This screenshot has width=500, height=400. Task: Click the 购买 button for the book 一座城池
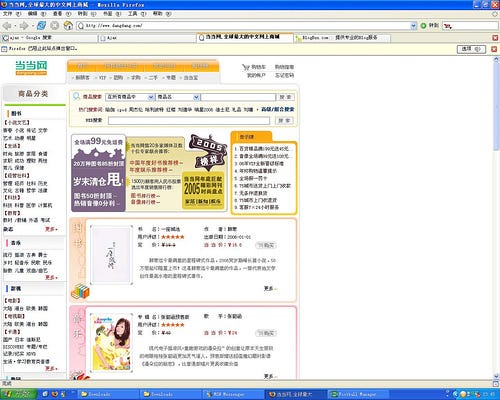pyautogui.click(x=266, y=245)
